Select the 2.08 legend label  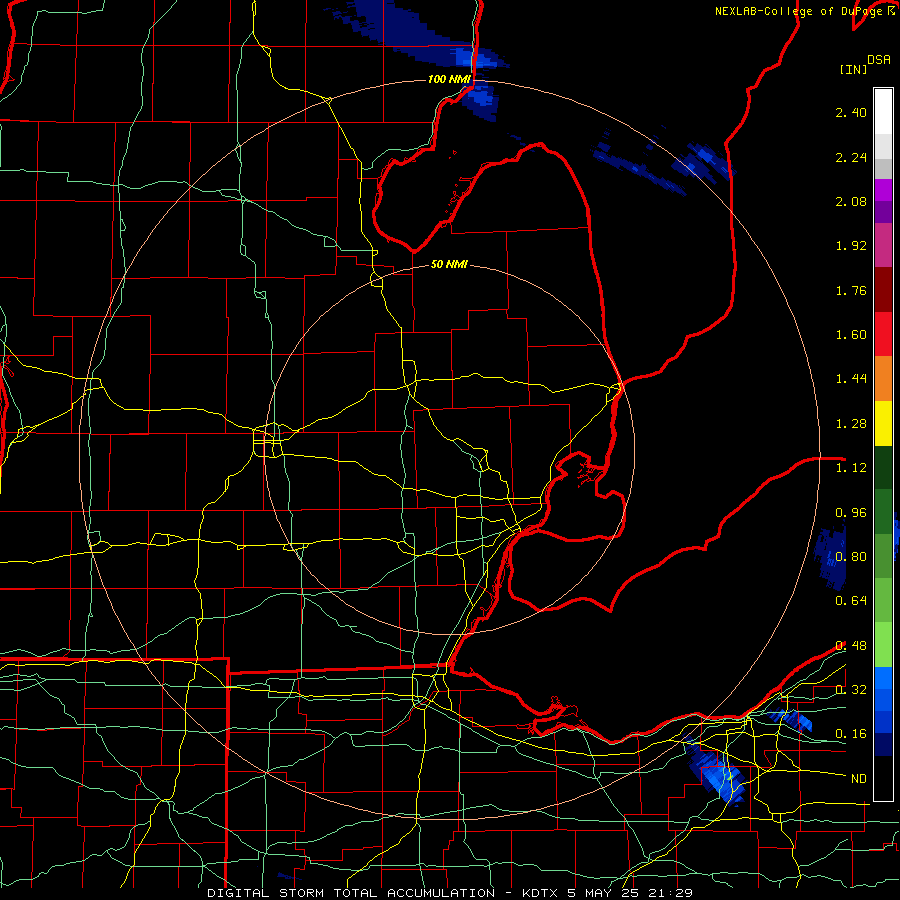coord(851,201)
